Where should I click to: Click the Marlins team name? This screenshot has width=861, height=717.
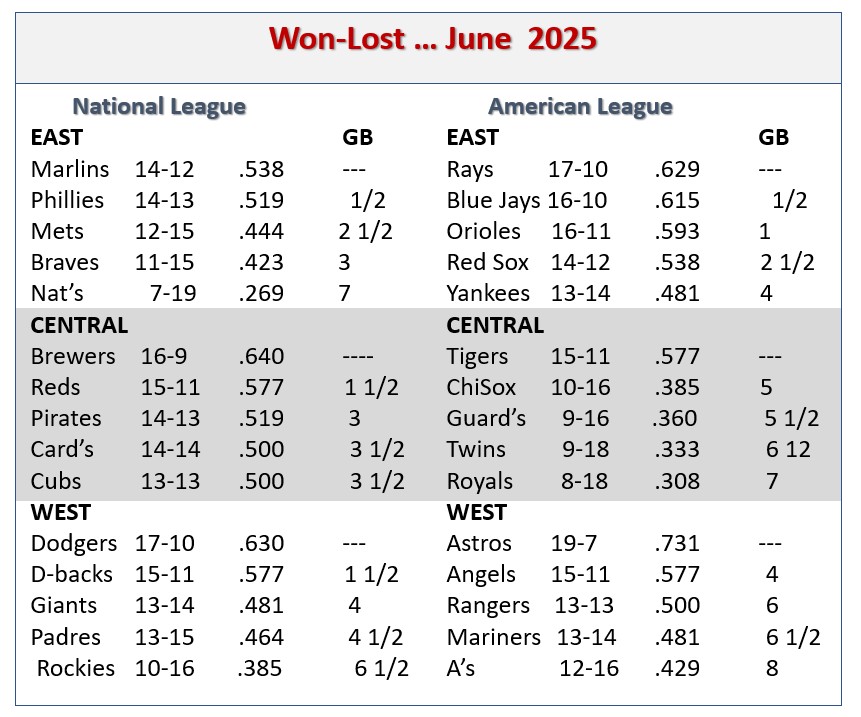[x=70, y=169]
